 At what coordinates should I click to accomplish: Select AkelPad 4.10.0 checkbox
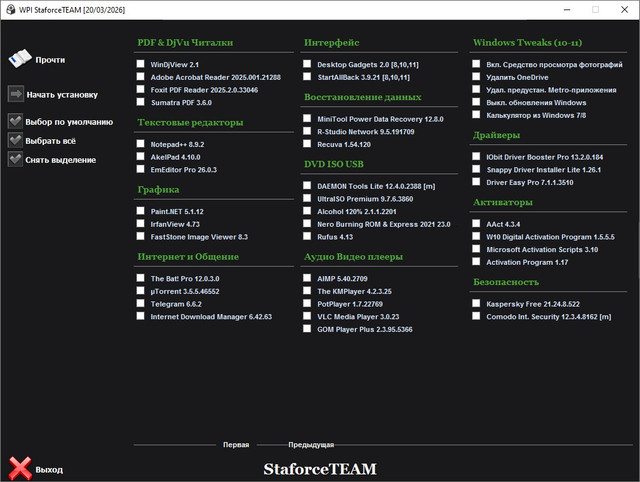pos(140,156)
